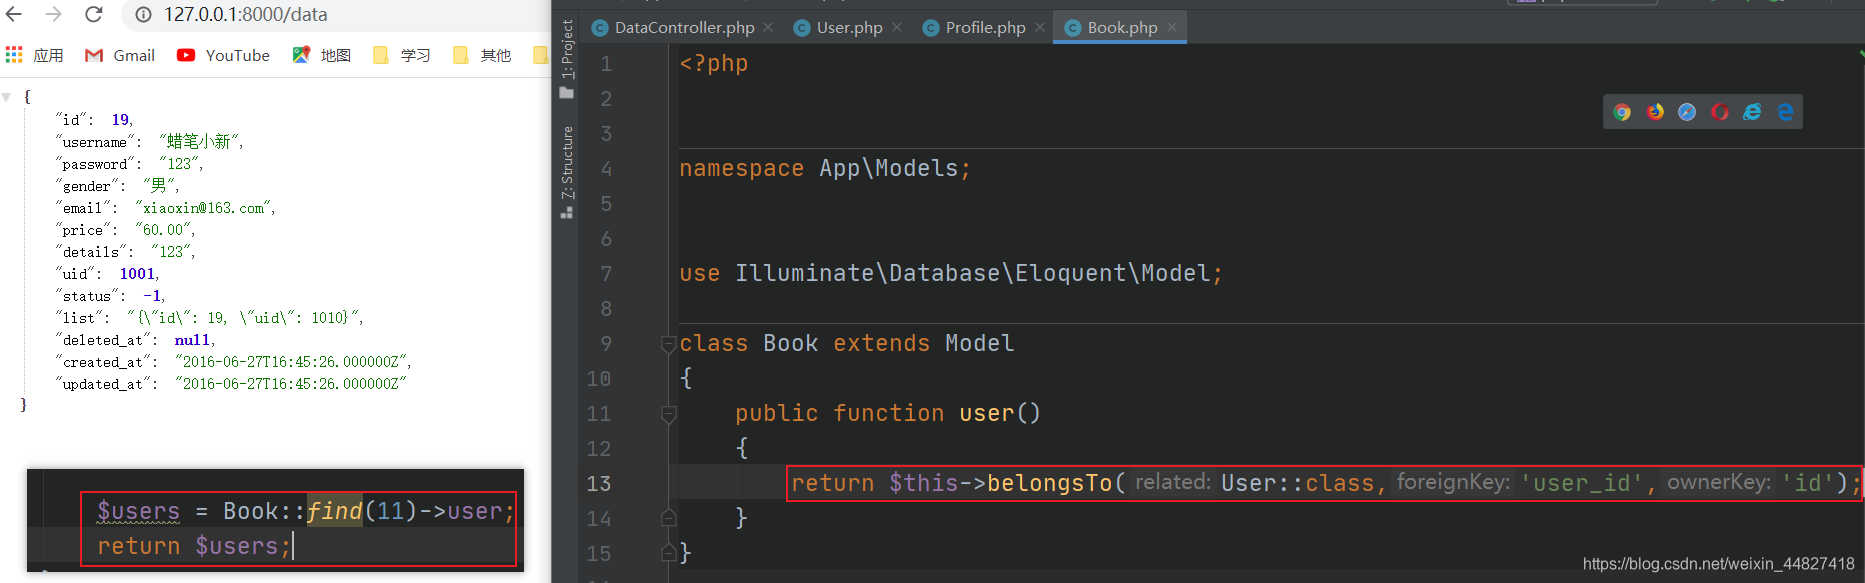Open the 1: Project tool window

pos(567,49)
